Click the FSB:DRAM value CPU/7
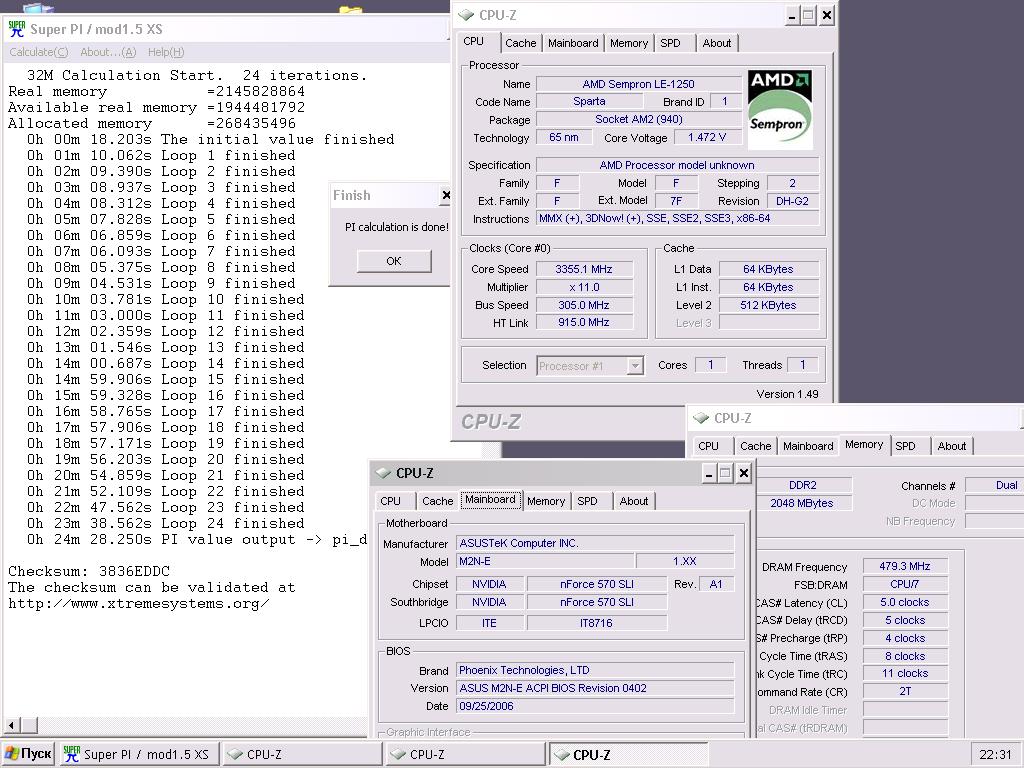1024x768 pixels. click(904, 584)
